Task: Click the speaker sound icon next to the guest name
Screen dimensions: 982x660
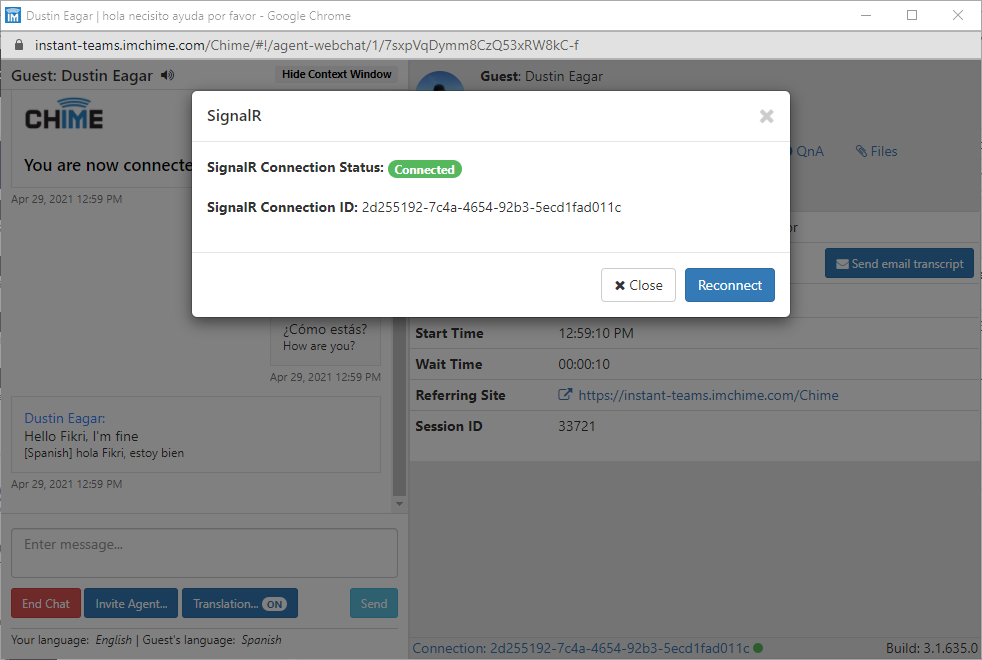Action: point(167,75)
